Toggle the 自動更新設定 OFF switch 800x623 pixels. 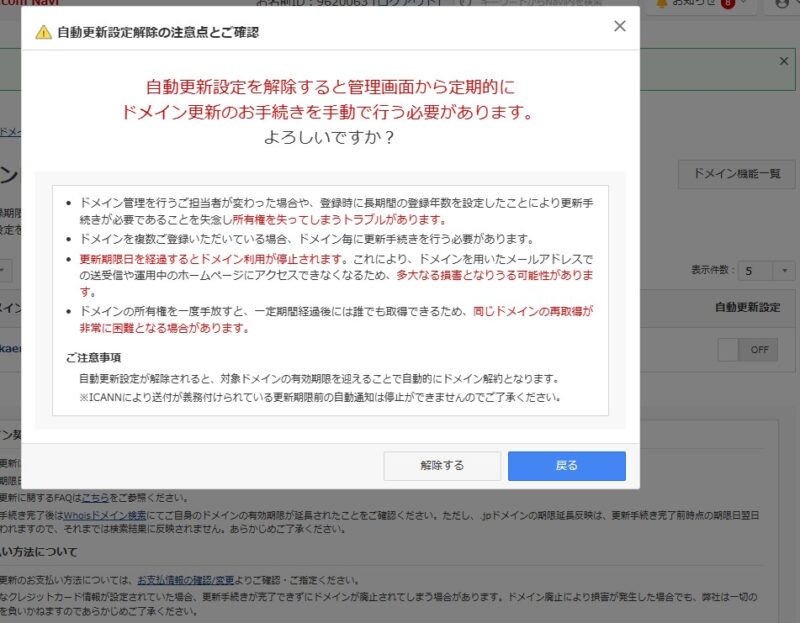coord(747,350)
